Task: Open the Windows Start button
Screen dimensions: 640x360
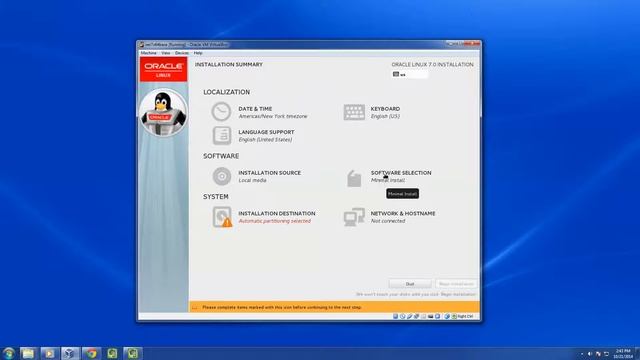Action: [x=8, y=353]
